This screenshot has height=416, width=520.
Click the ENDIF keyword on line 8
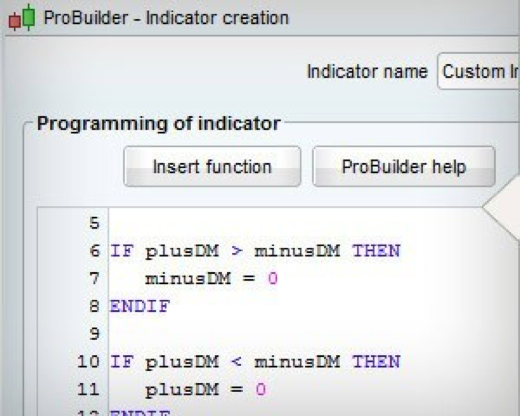(x=140, y=306)
